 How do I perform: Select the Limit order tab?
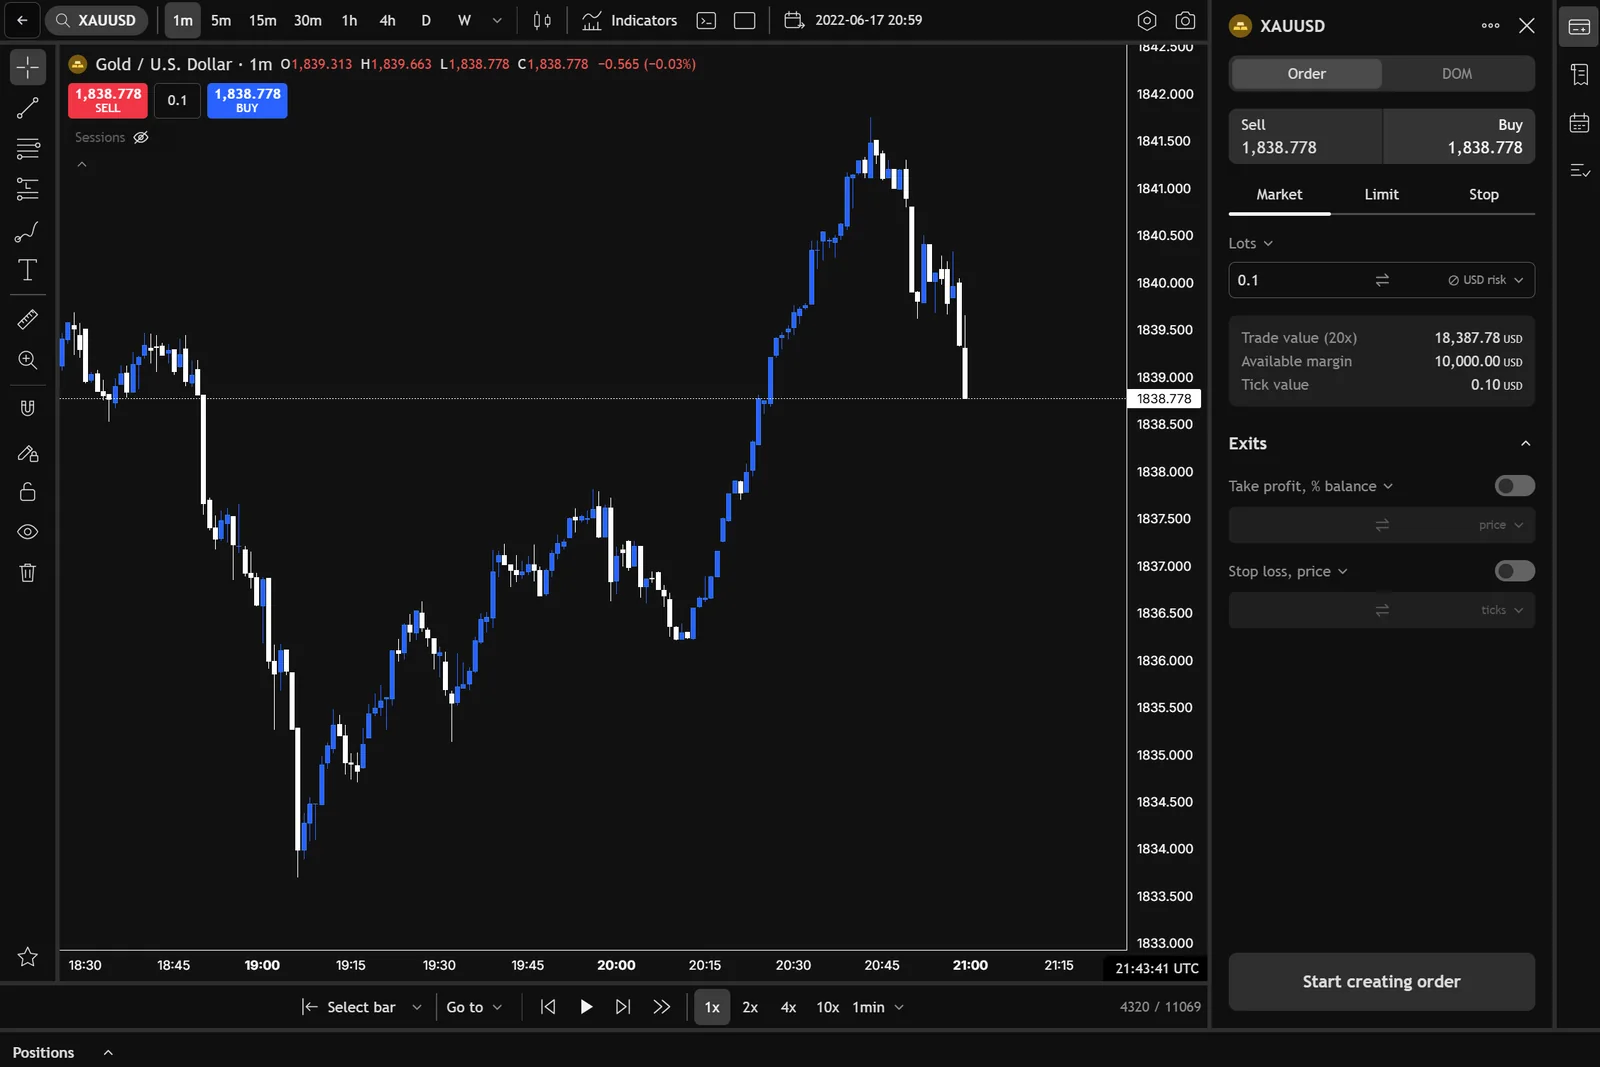click(x=1381, y=195)
